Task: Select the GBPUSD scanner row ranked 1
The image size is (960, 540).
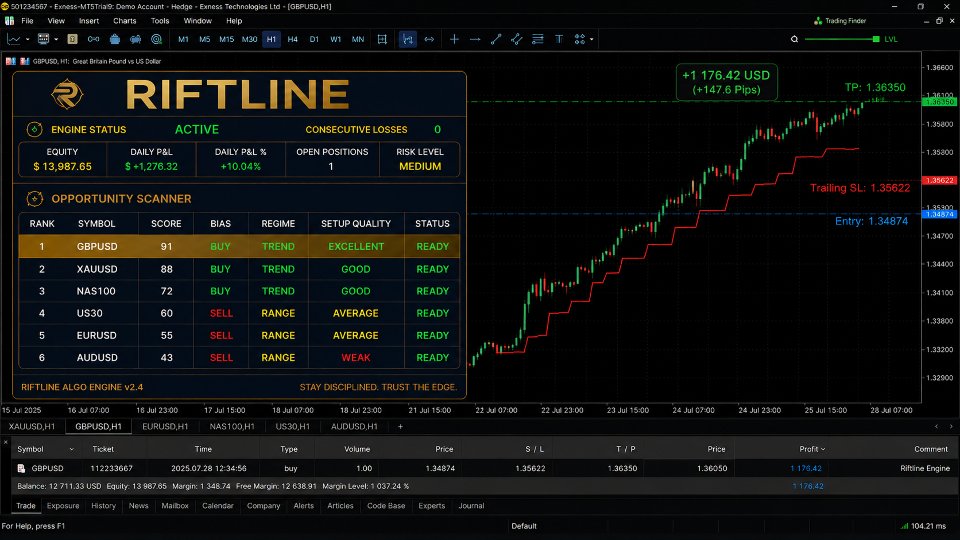Action: 239,246
